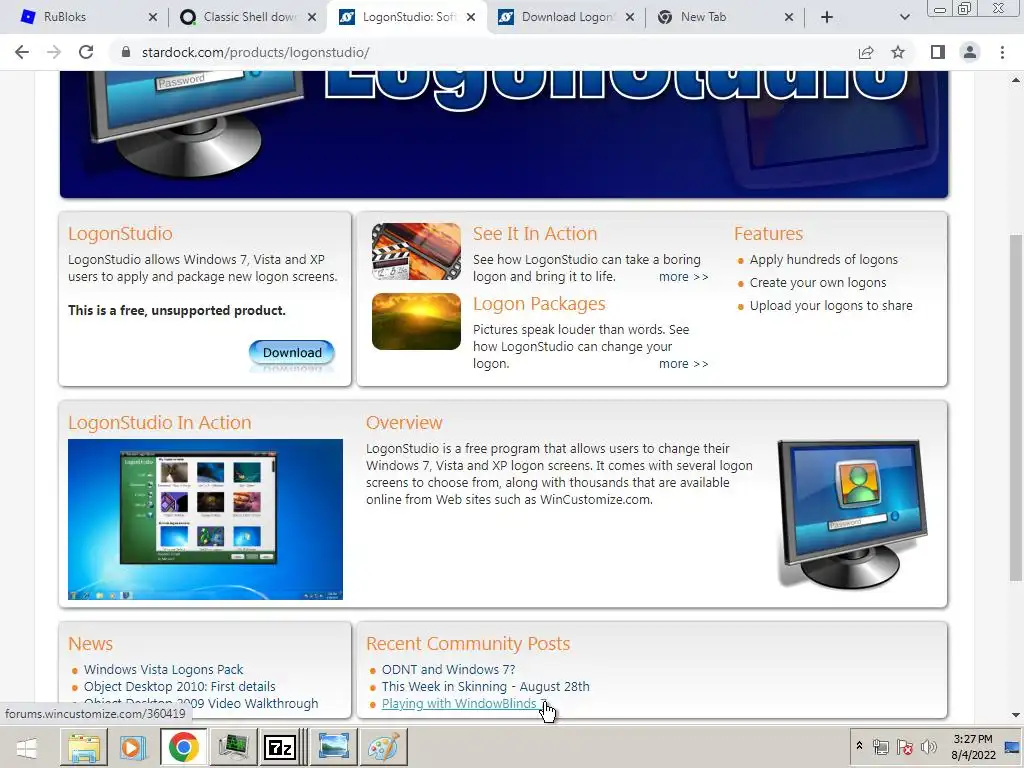Open the Logon Packages sunset thumbnail
Image resolution: width=1024 pixels, height=768 pixels.
pos(416,321)
